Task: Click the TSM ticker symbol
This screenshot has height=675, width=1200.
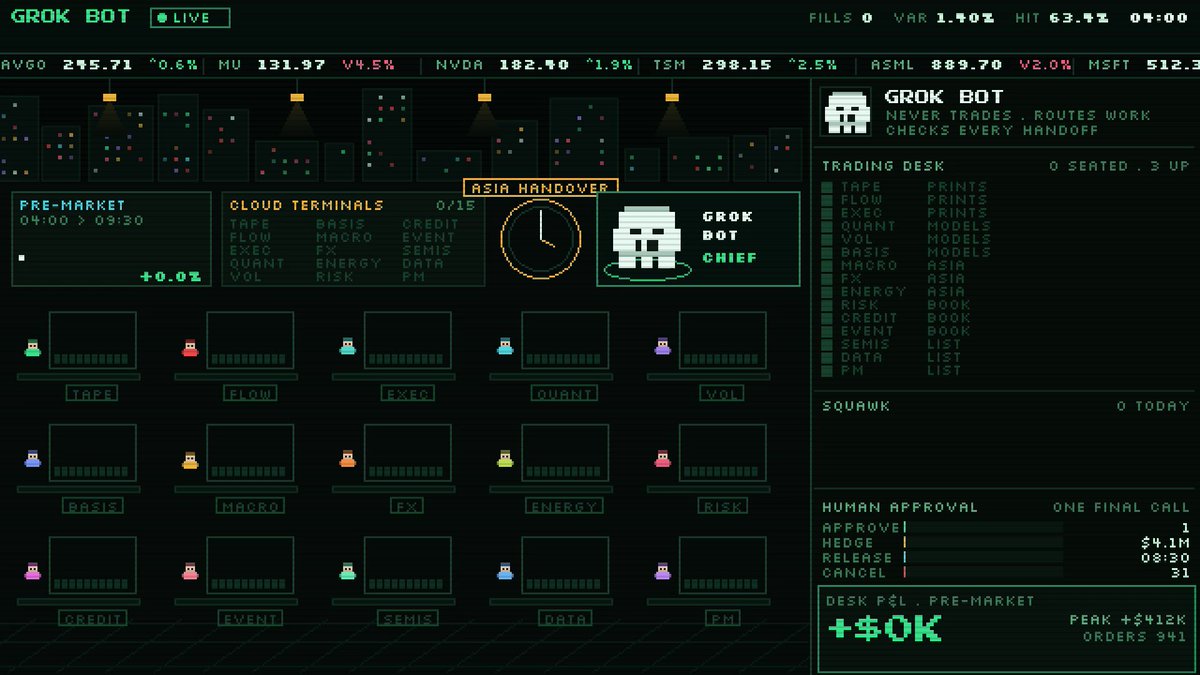Action: (670, 65)
